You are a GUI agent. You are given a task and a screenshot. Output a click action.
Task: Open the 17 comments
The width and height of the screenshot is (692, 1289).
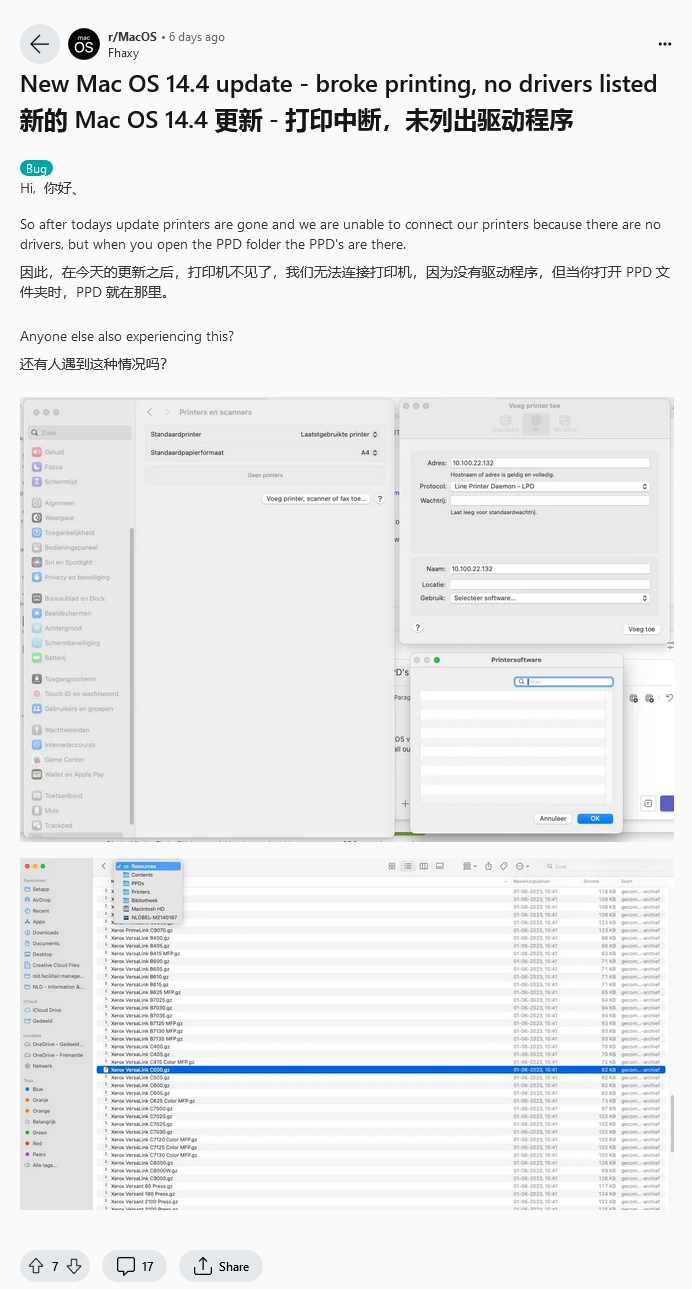click(135, 1266)
